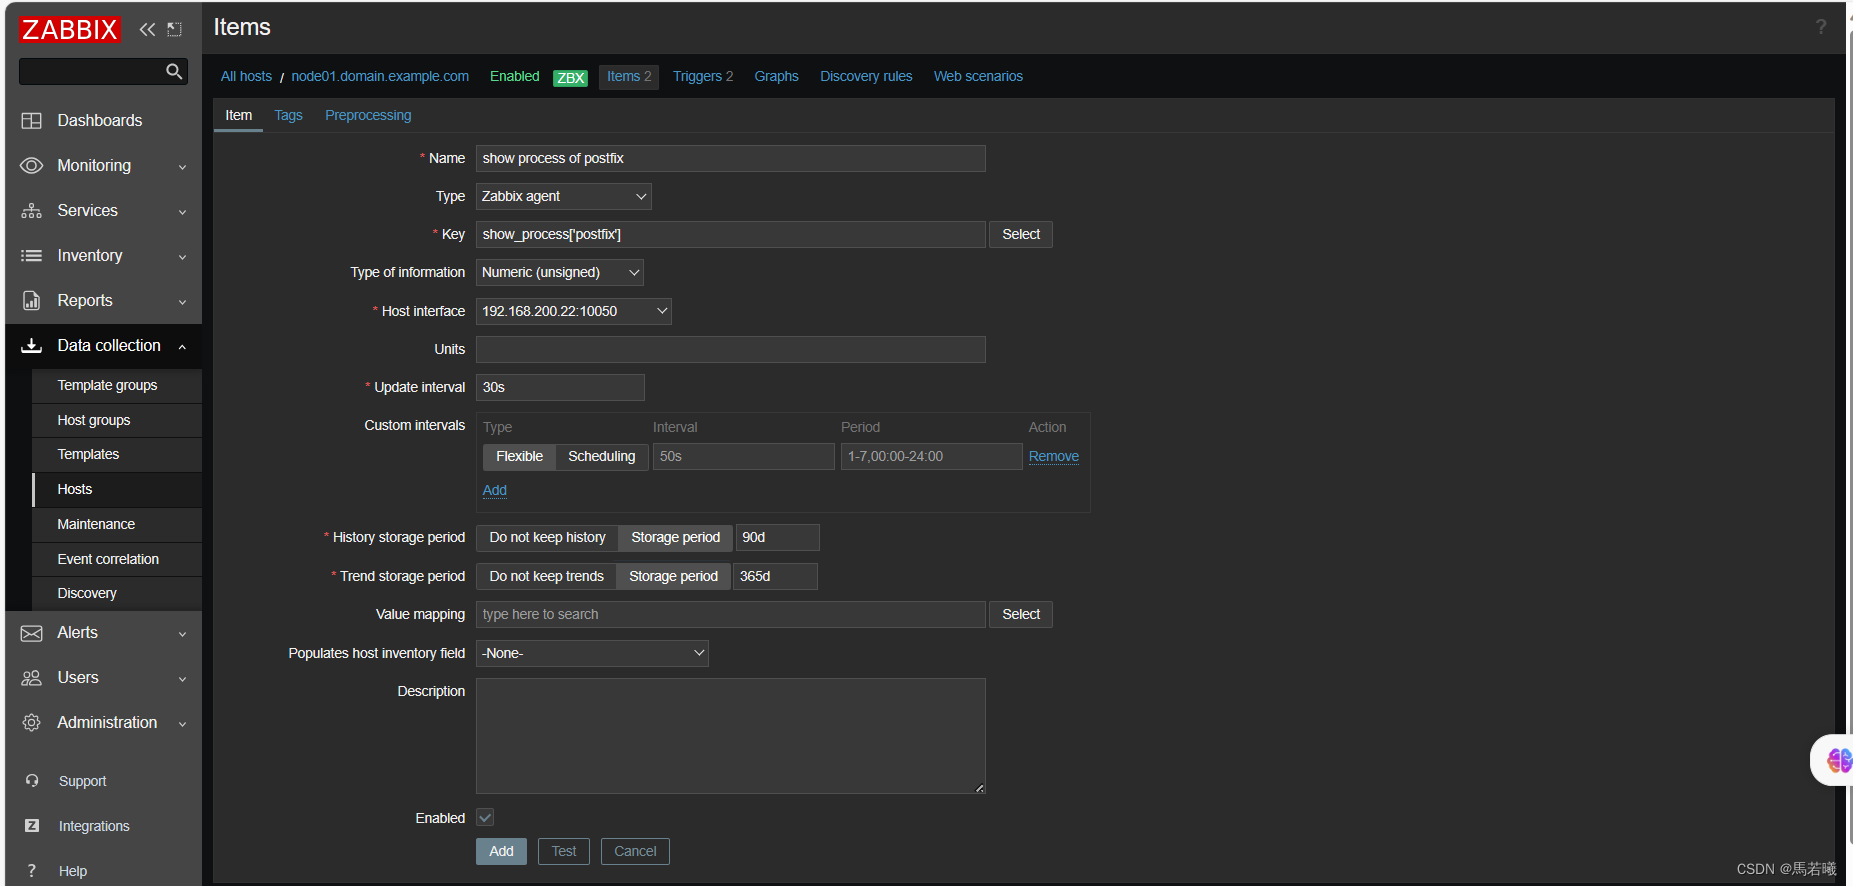Switch to the Tags tab
The image size is (1853, 886).
(x=288, y=115)
